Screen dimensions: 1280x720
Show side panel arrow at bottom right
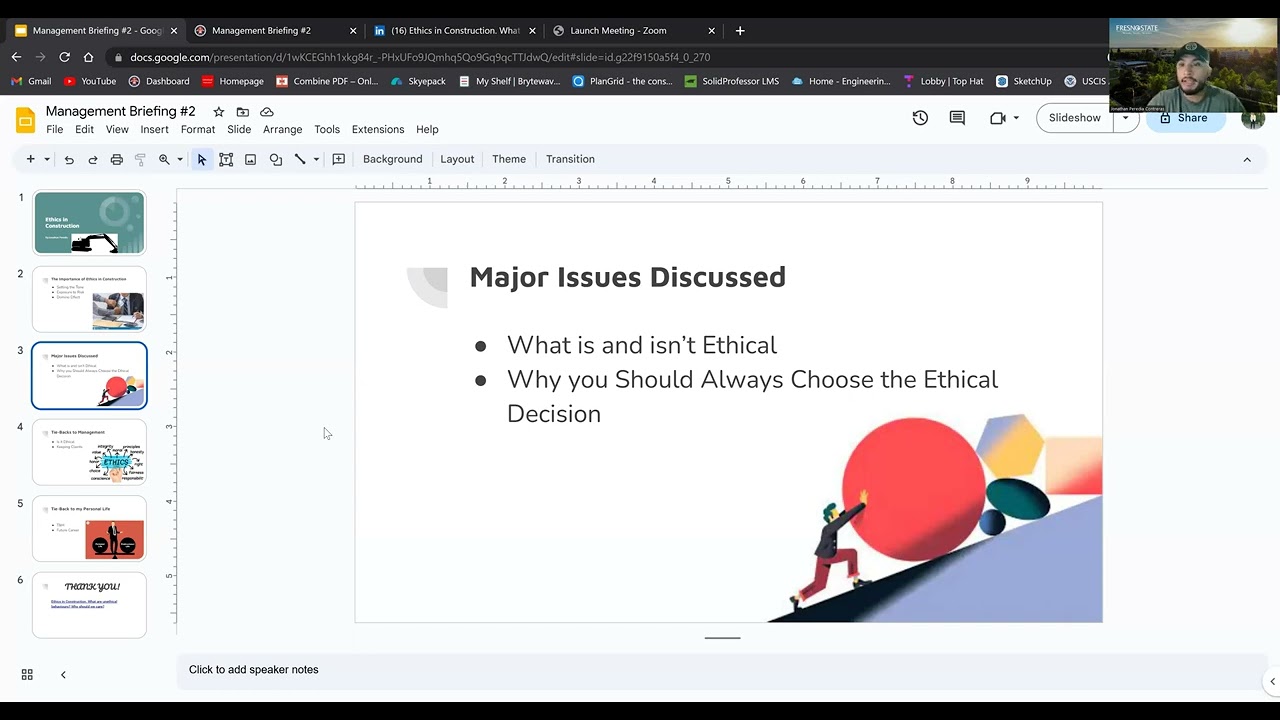tap(1272, 681)
